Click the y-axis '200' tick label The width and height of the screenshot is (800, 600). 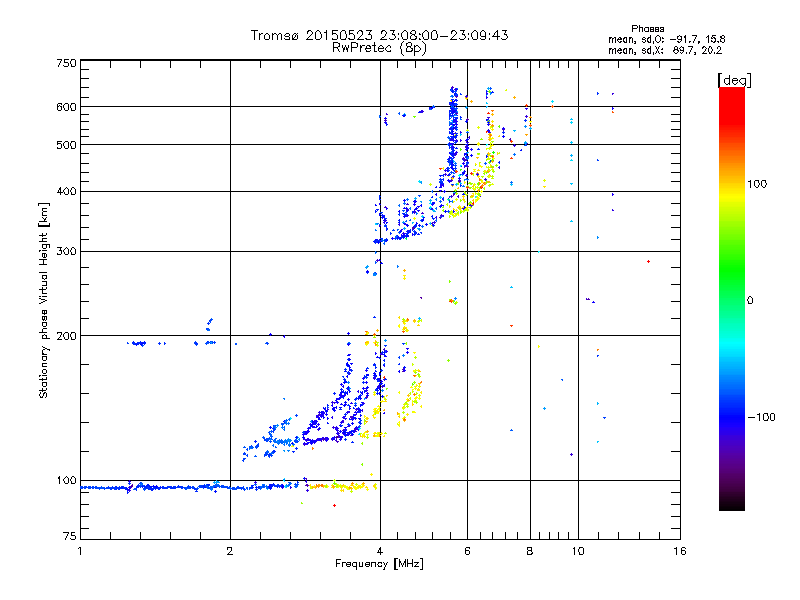[x=66, y=336]
